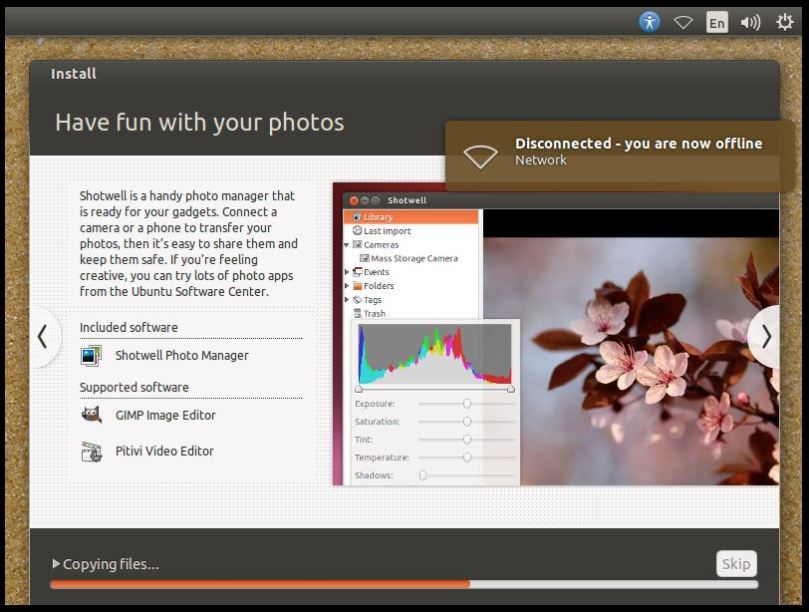The image size is (809, 612).
Task: Click the accessibility icon in the top panel
Action: point(650,20)
